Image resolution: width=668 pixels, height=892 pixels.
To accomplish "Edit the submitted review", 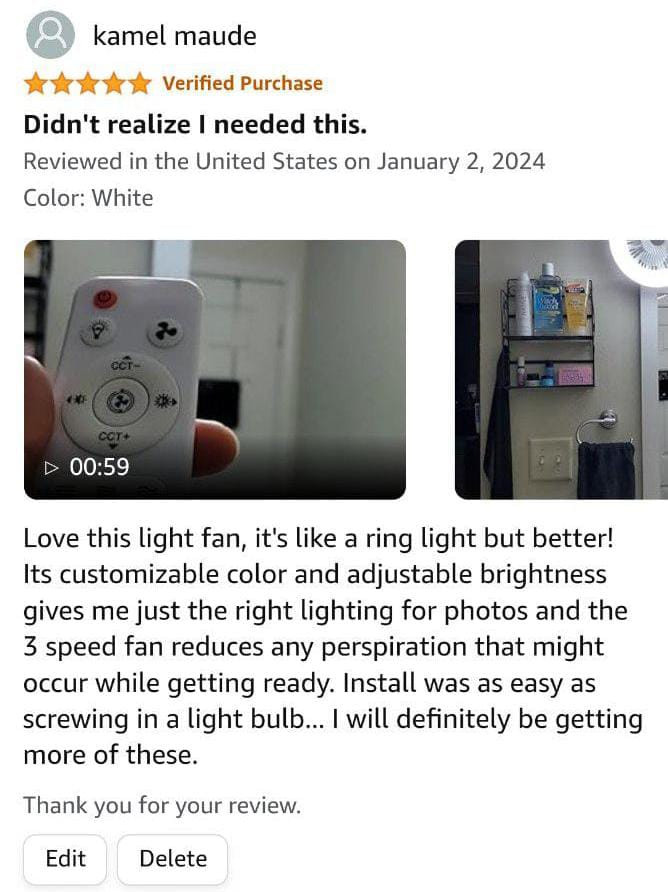I will [x=65, y=858].
